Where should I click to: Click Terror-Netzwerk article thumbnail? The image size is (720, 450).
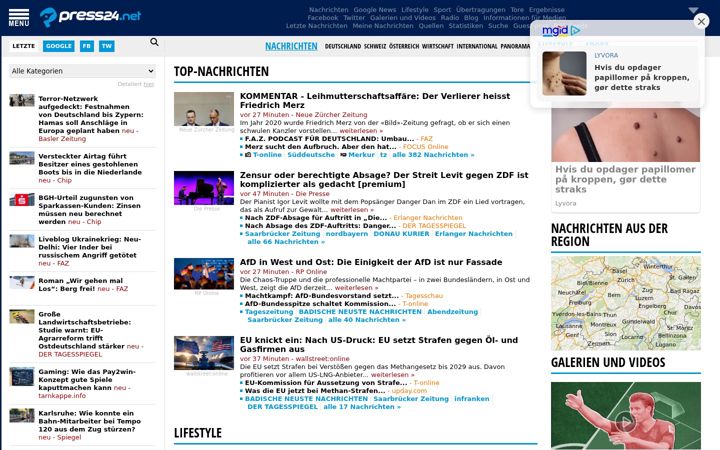pyautogui.click(x=22, y=100)
